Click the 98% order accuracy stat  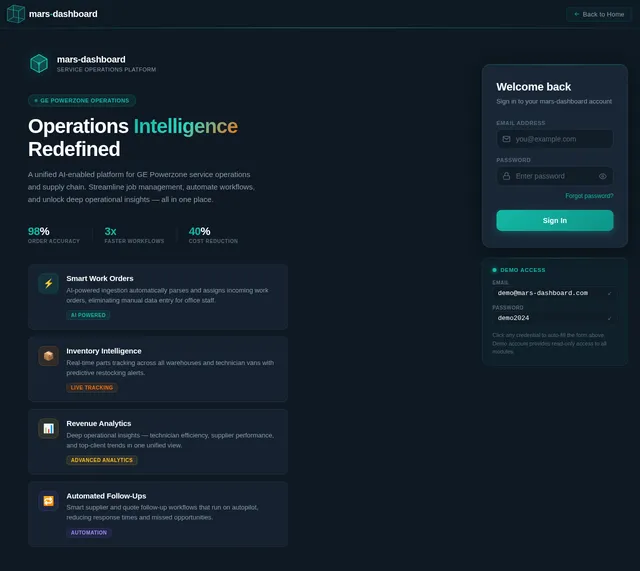[53, 236]
